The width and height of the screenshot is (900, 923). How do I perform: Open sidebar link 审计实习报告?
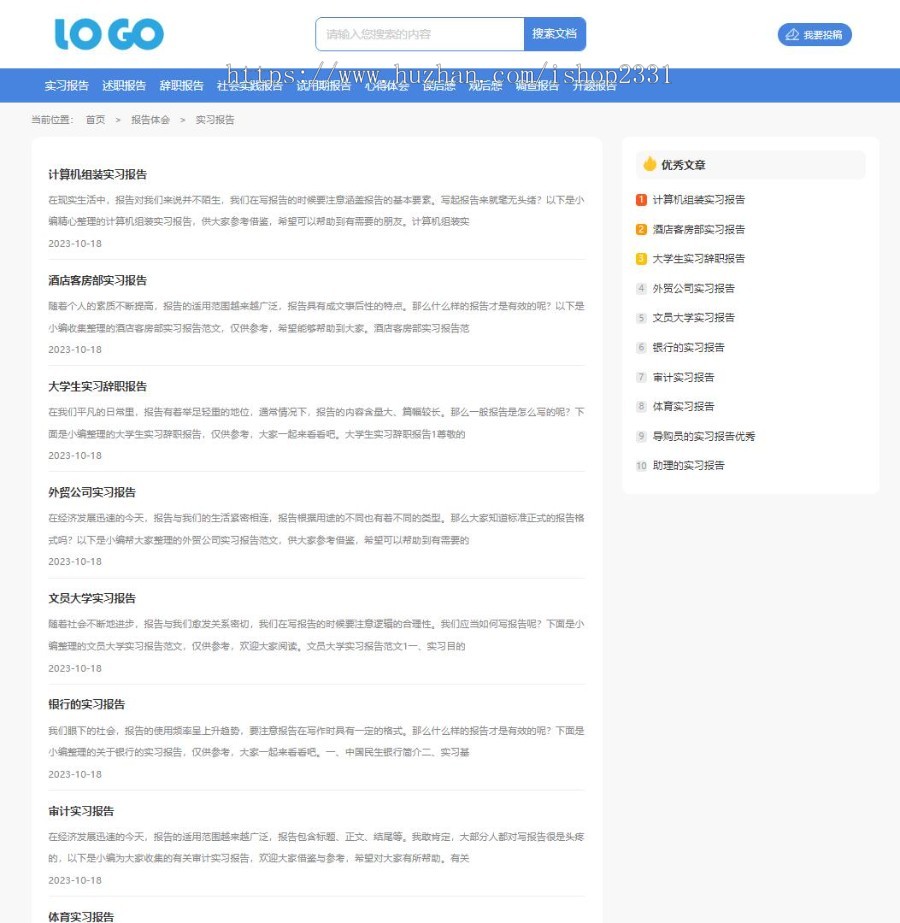click(683, 377)
